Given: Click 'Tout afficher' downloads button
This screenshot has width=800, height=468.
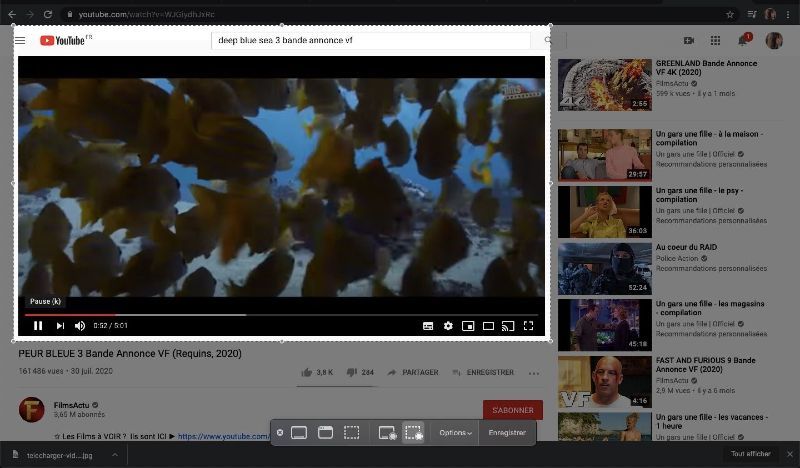Looking at the screenshot, I should (750, 454).
